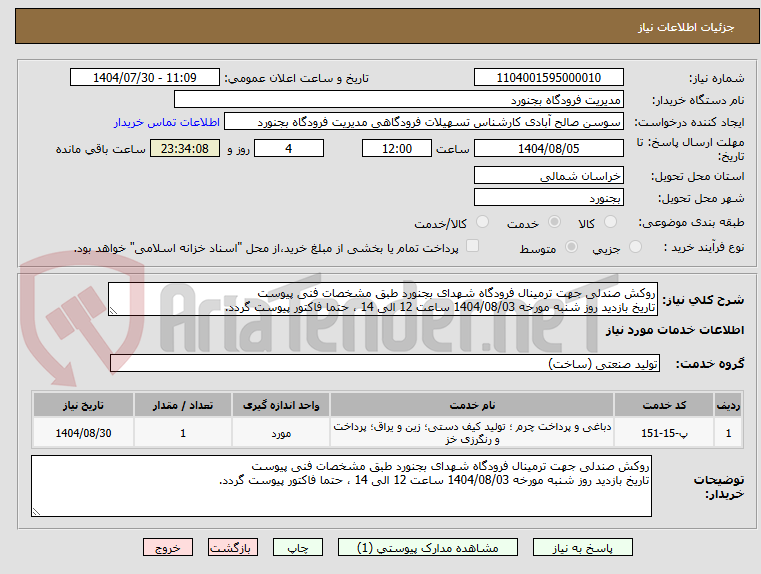Select the جزیی purchase type radio
Viewport: 761px width, 574px height.
(635, 247)
